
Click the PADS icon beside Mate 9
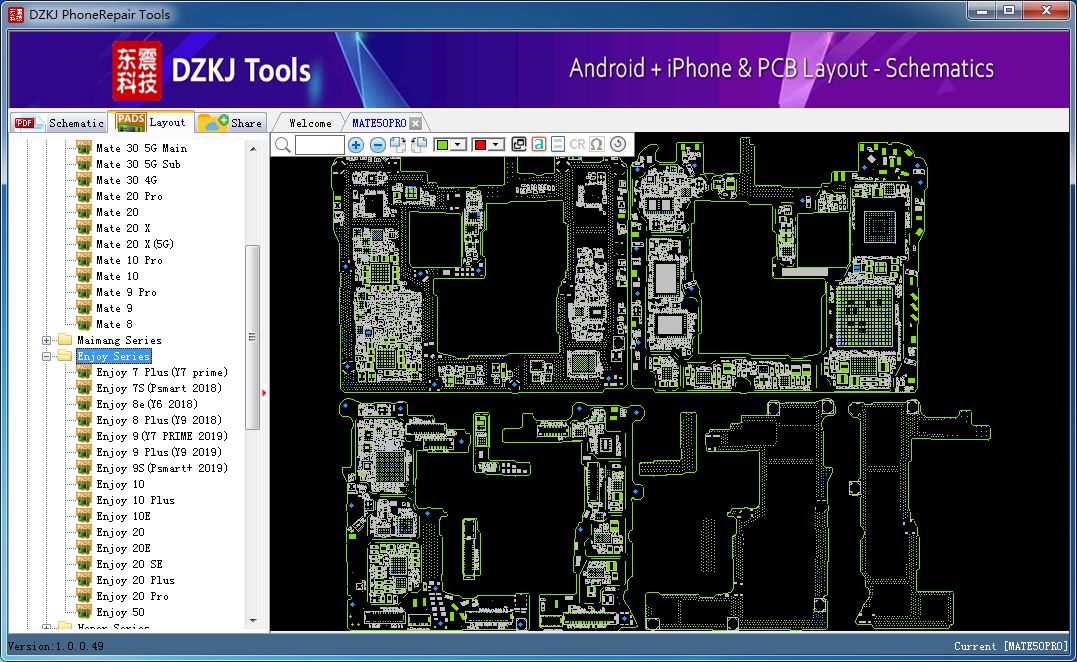(x=84, y=308)
